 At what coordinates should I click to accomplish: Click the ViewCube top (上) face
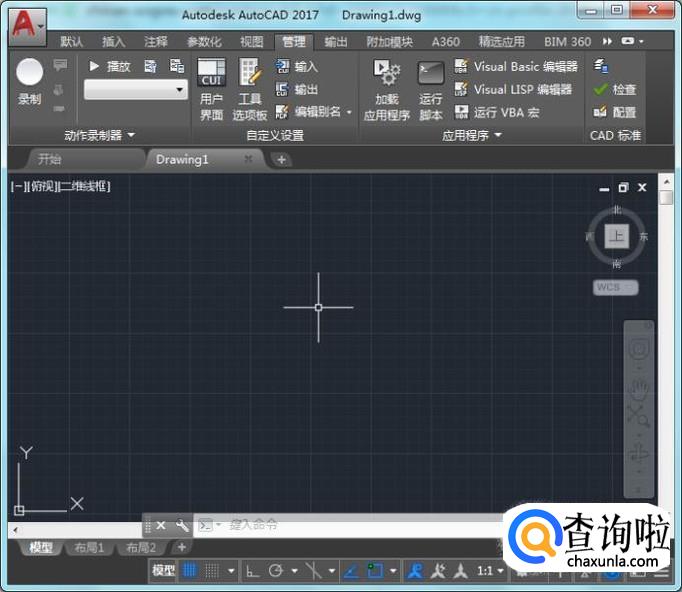617,236
